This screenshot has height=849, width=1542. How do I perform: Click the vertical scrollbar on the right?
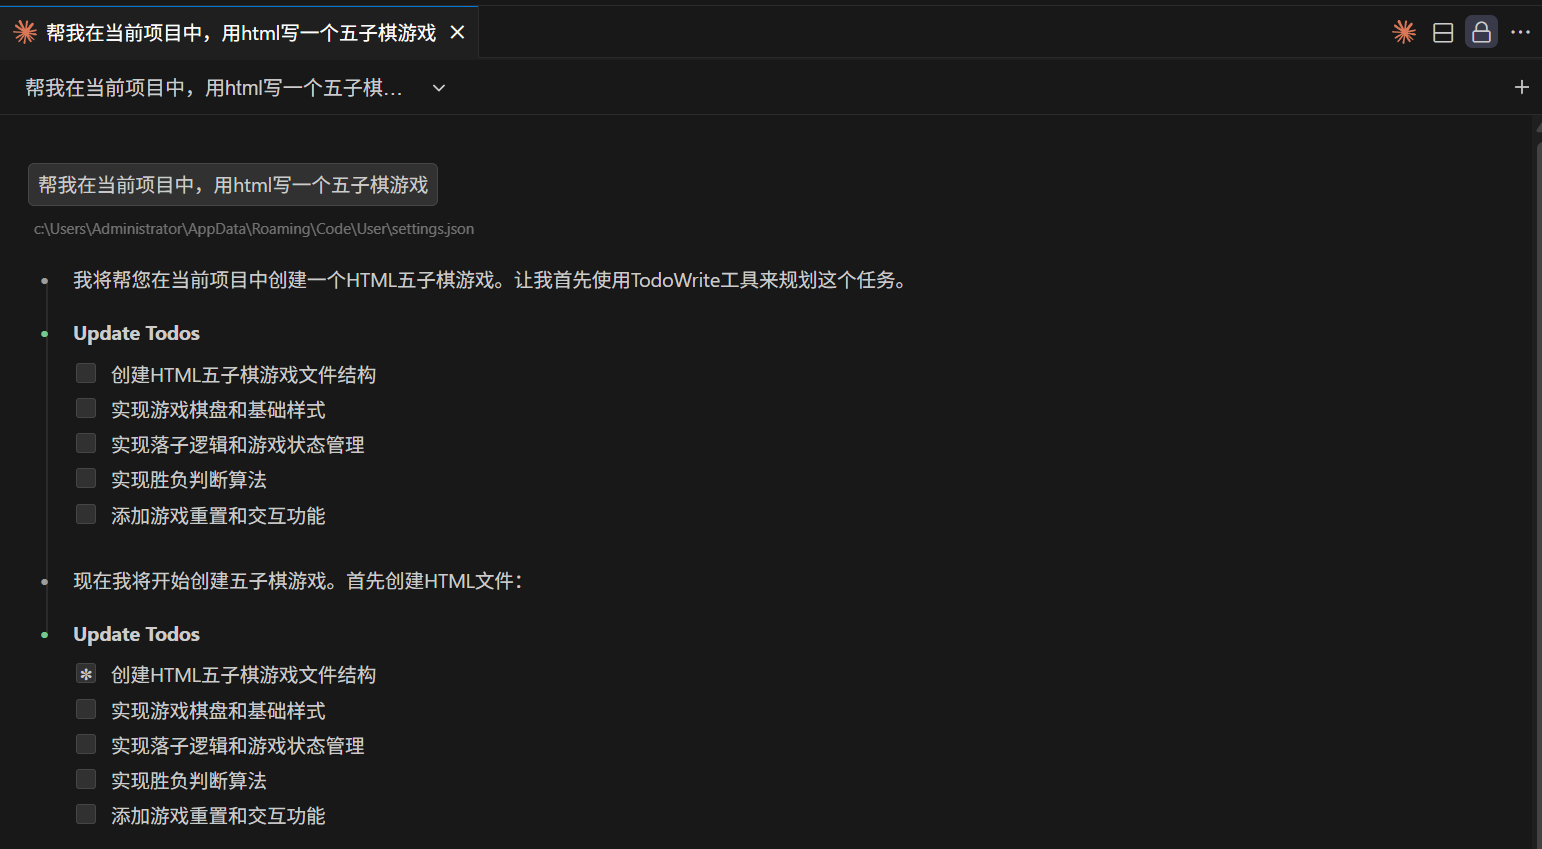click(x=1537, y=480)
